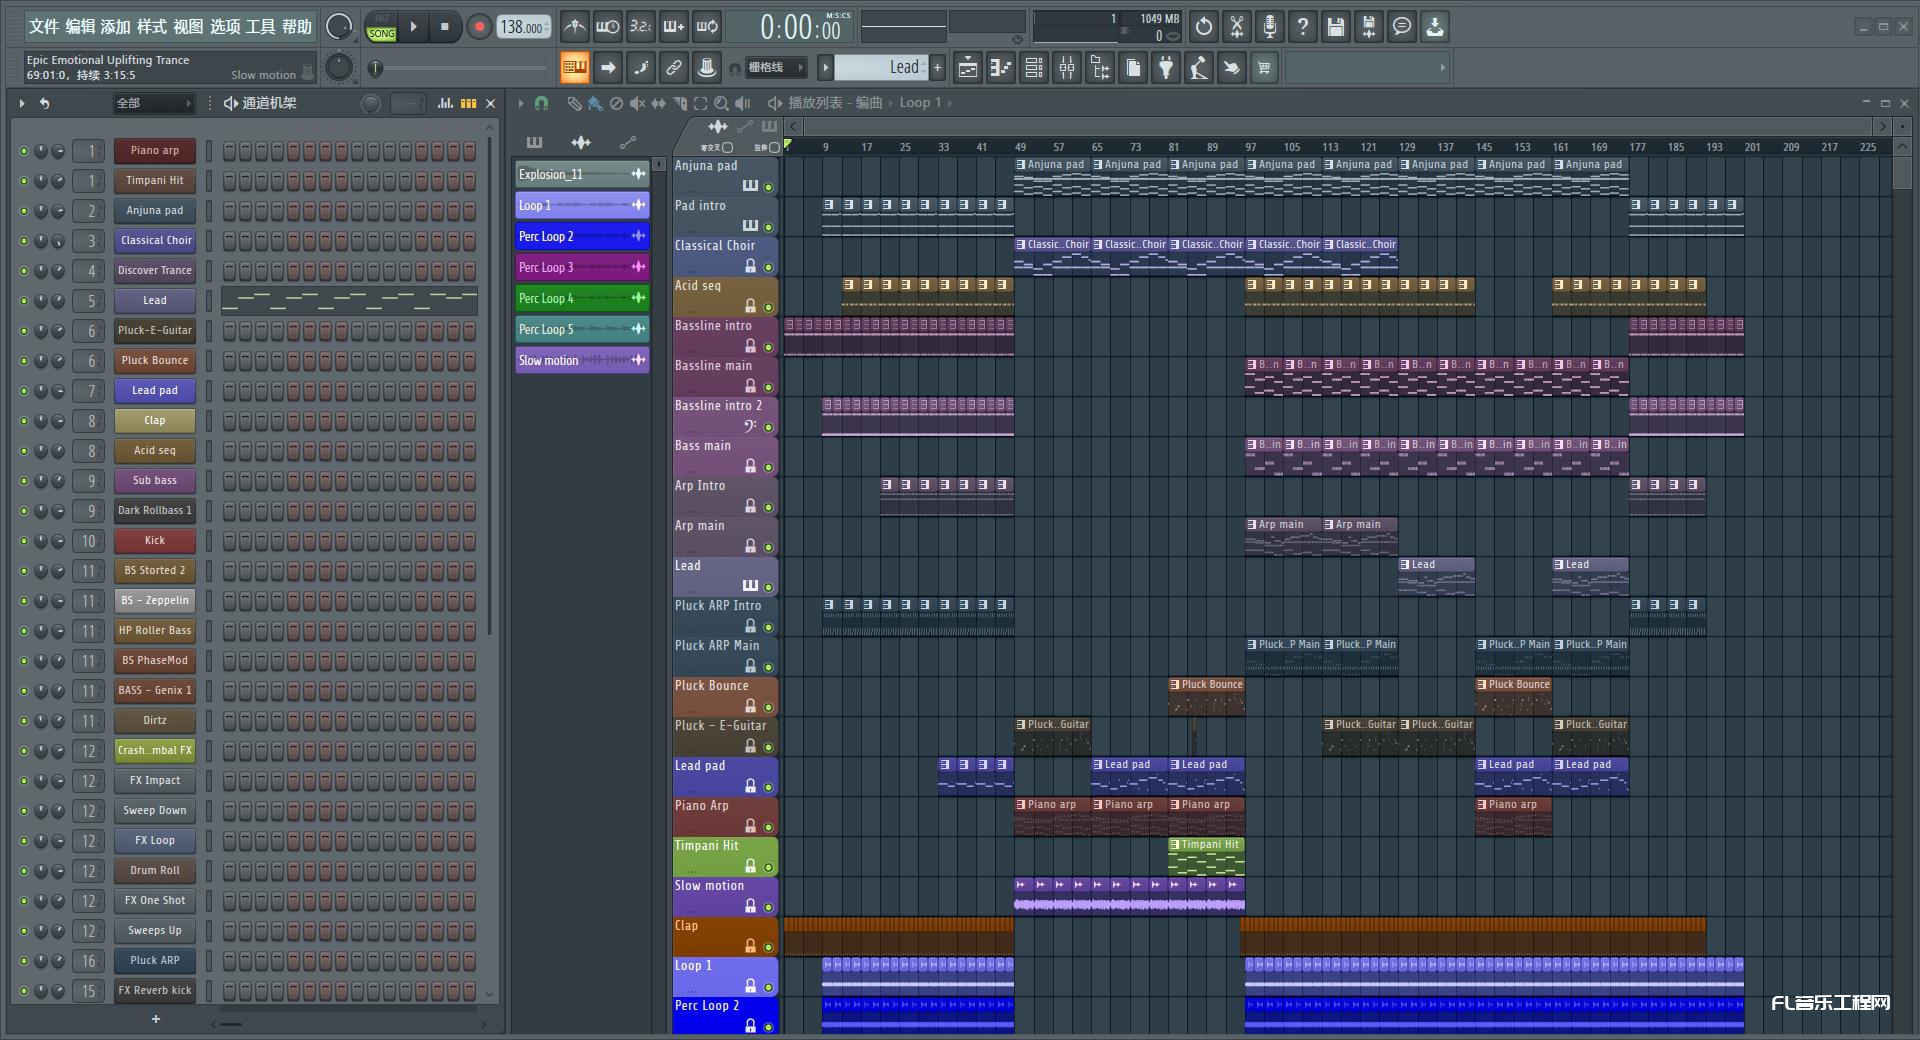Open the content library shopping cart
This screenshot has height=1040, width=1920.
coord(1265,68)
